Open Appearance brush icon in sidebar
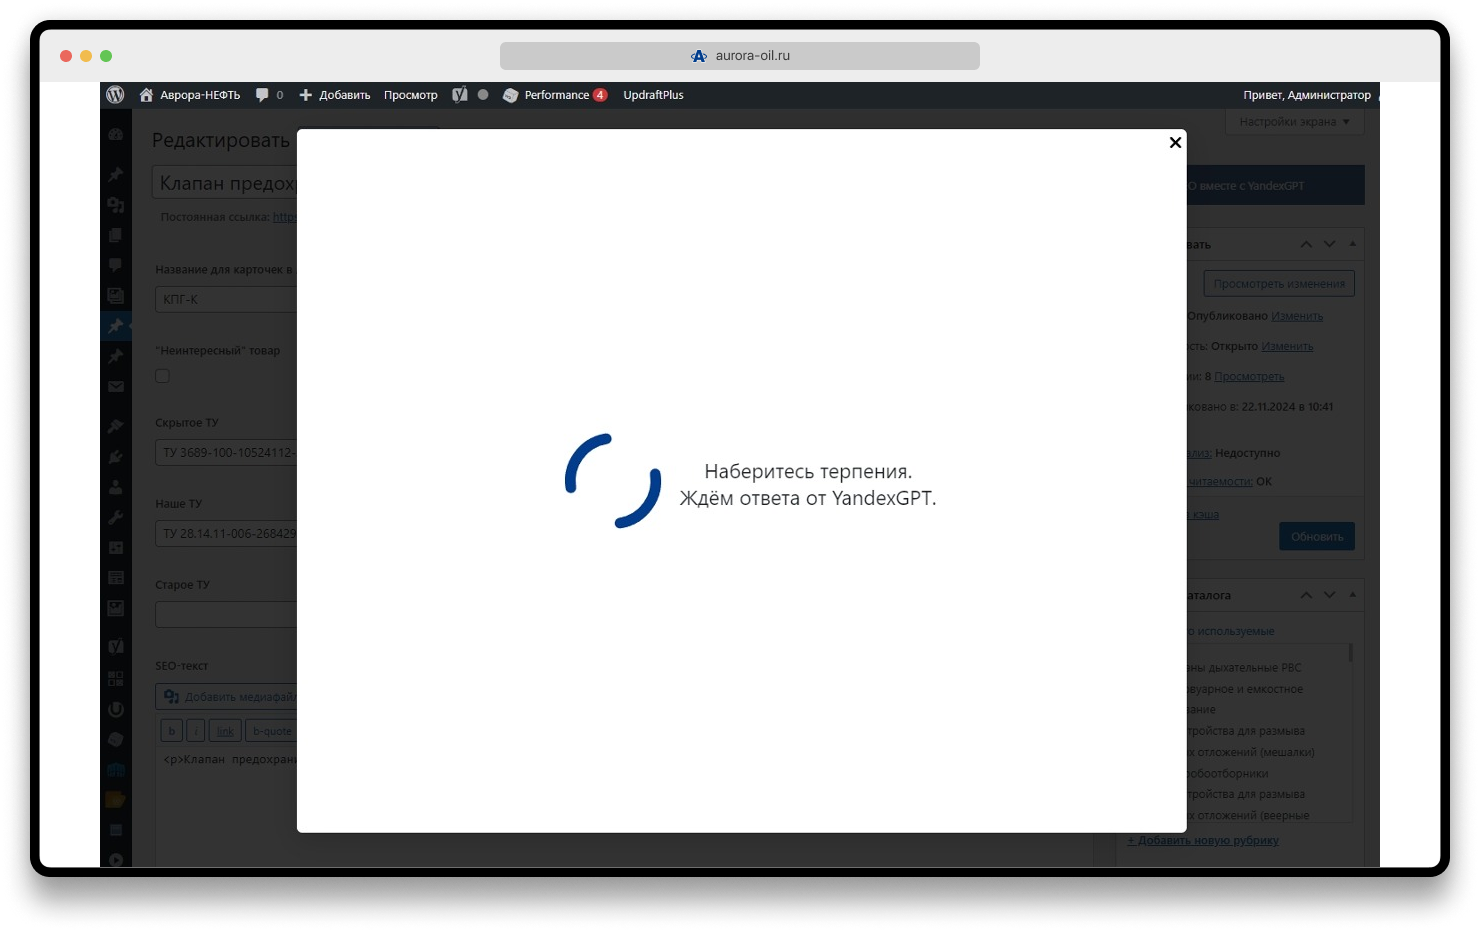 (x=116, y=426)
